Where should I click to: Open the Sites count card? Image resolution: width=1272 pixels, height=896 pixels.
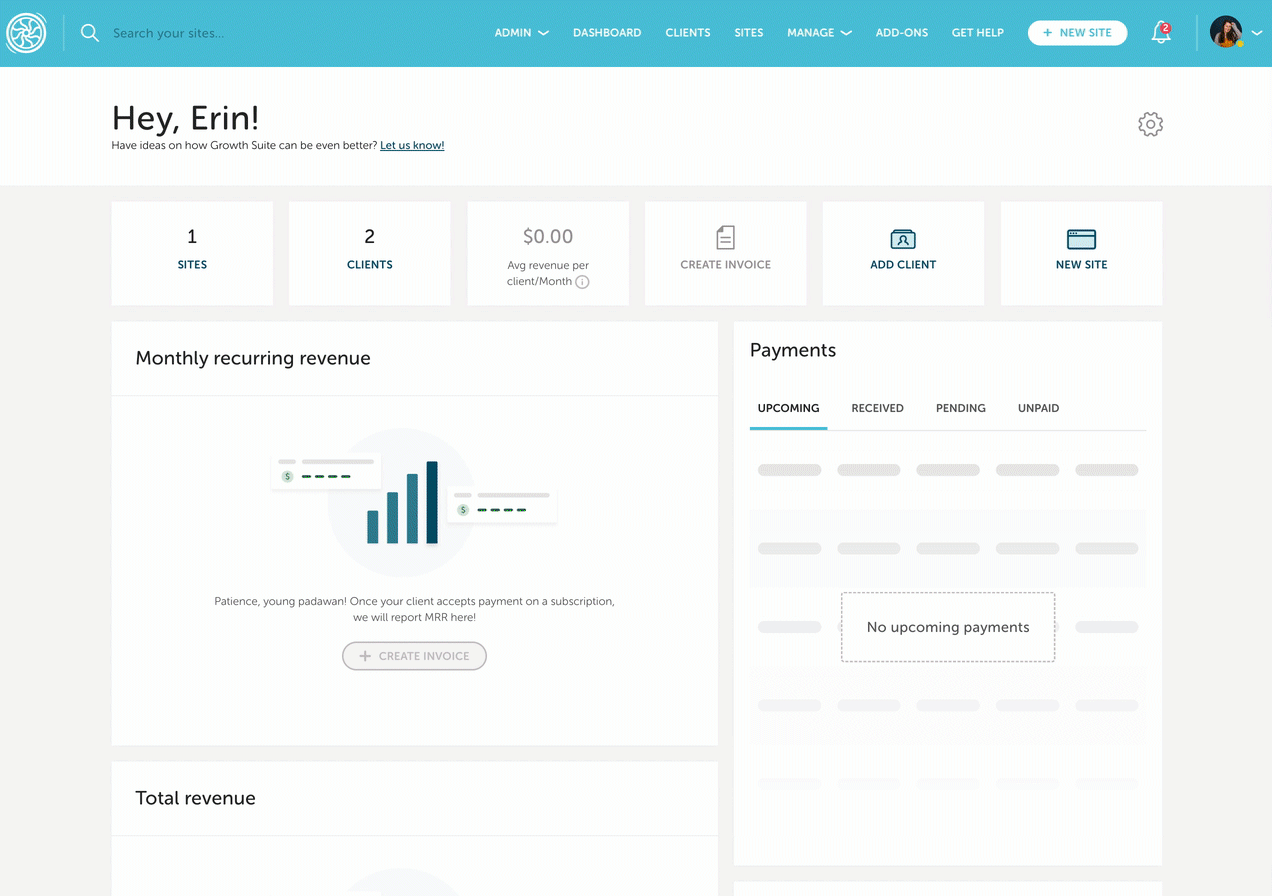(192, 253)
